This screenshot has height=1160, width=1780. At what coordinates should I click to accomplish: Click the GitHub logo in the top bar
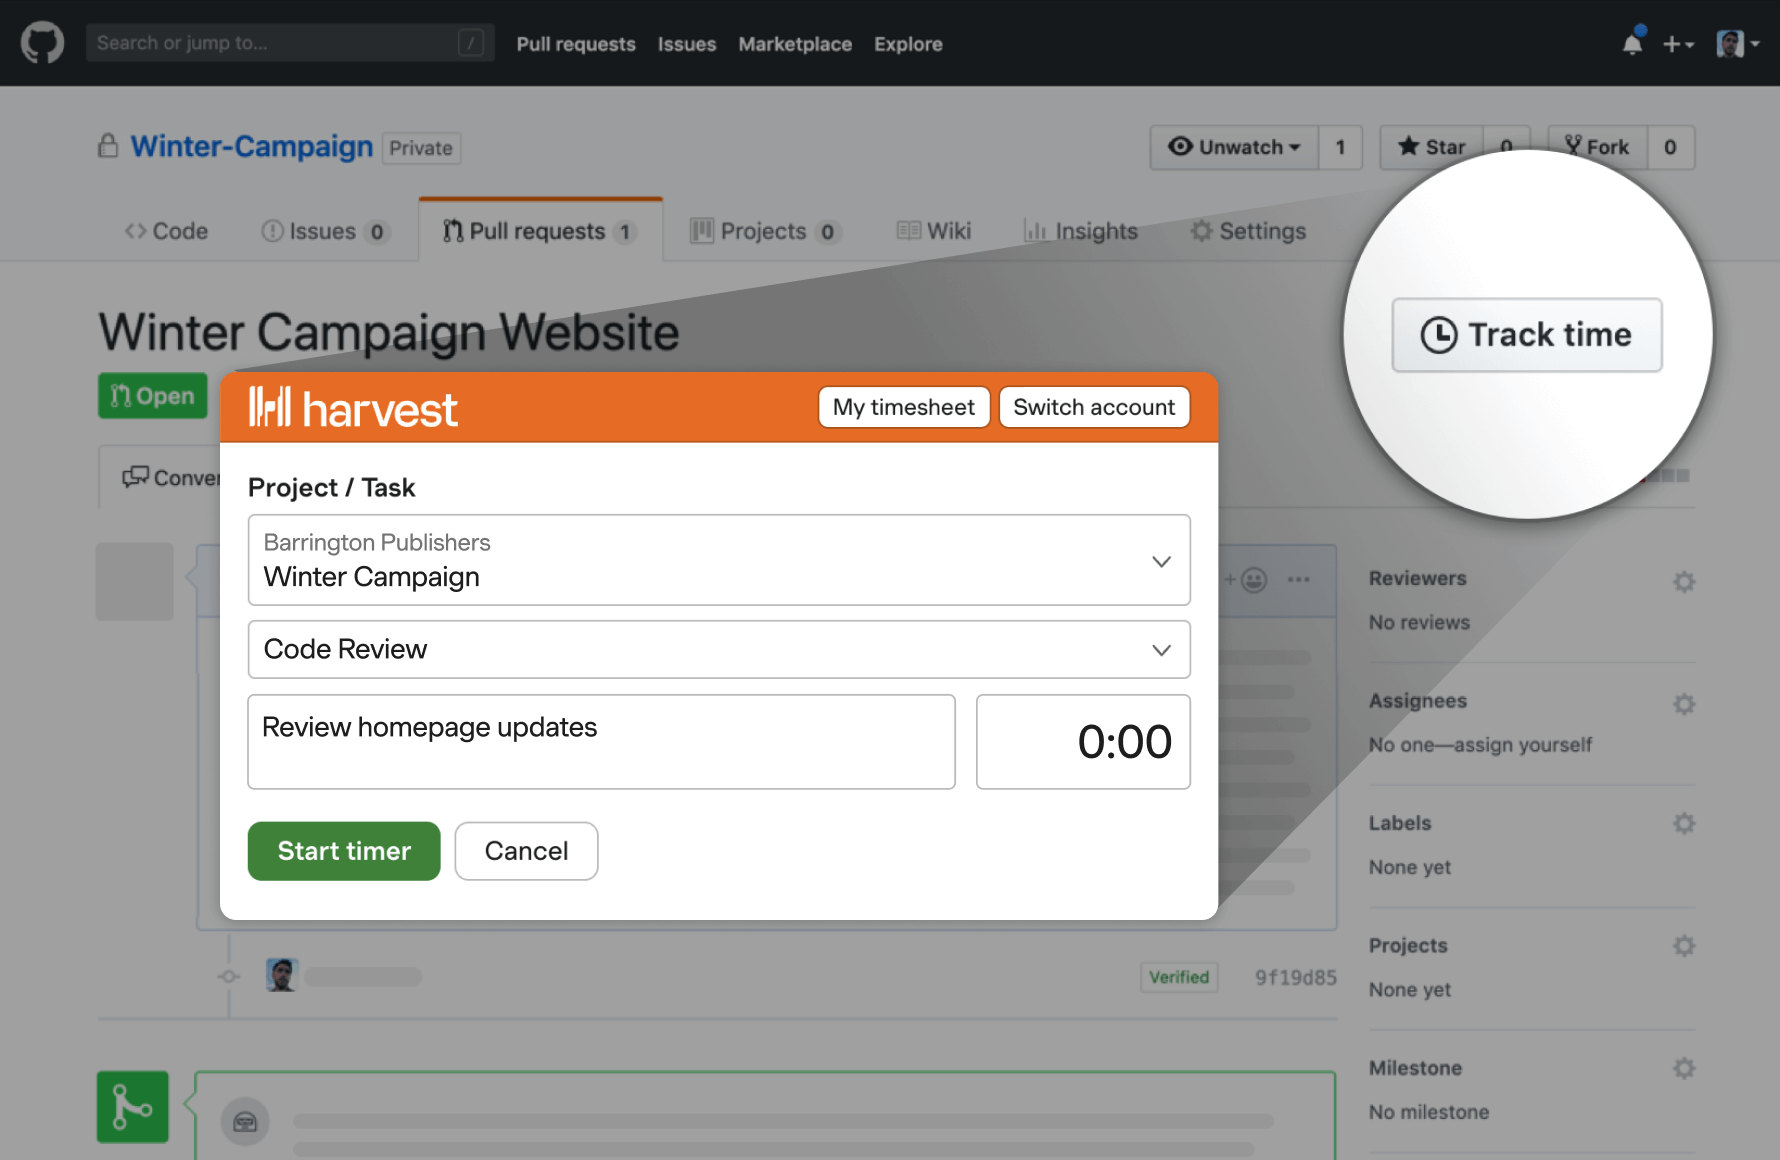tap(42, 42)
